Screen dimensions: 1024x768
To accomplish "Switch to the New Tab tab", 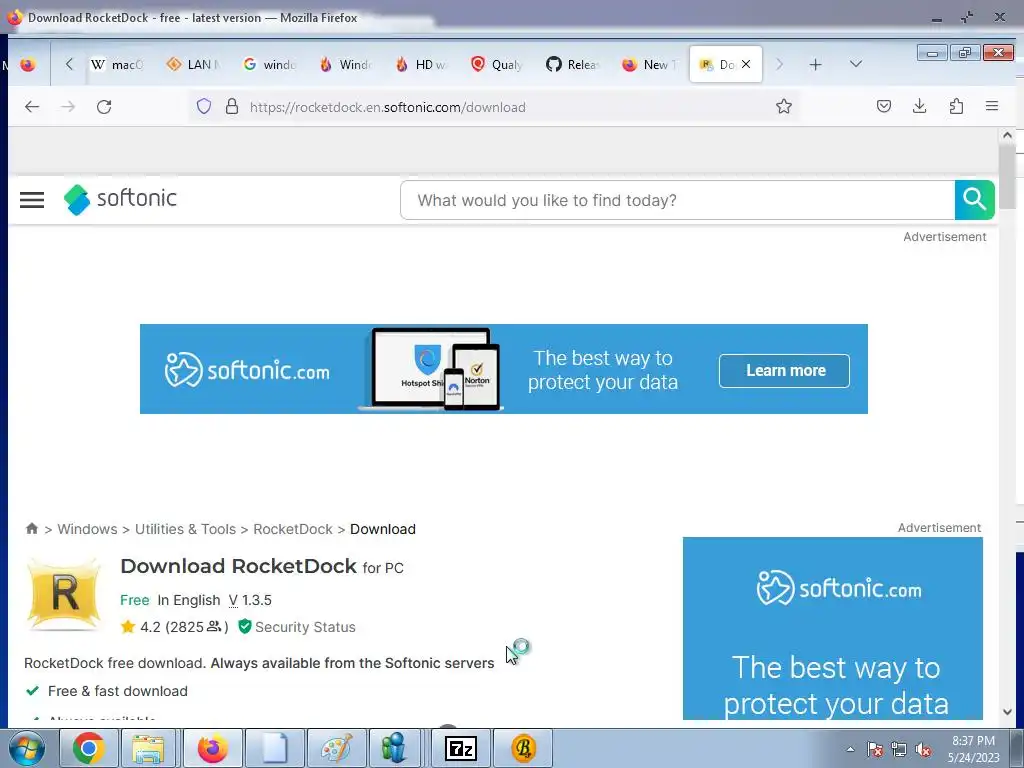I will pos(648,64).
